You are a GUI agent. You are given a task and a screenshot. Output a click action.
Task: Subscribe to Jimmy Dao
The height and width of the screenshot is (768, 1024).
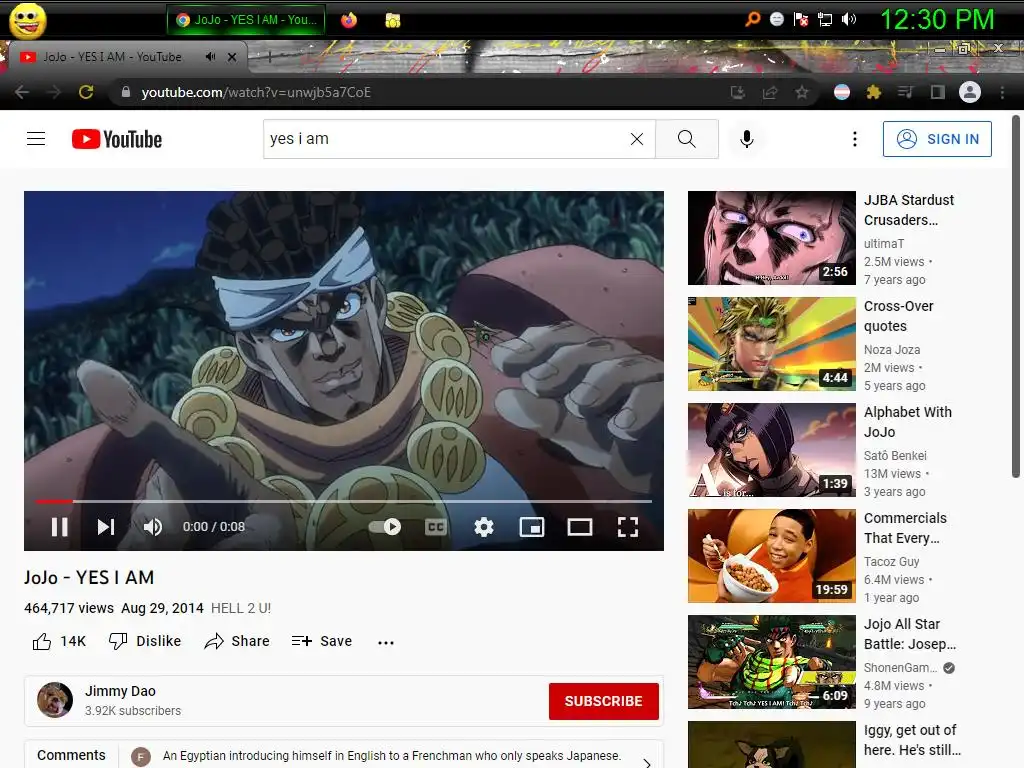click(x=603, y=701)
